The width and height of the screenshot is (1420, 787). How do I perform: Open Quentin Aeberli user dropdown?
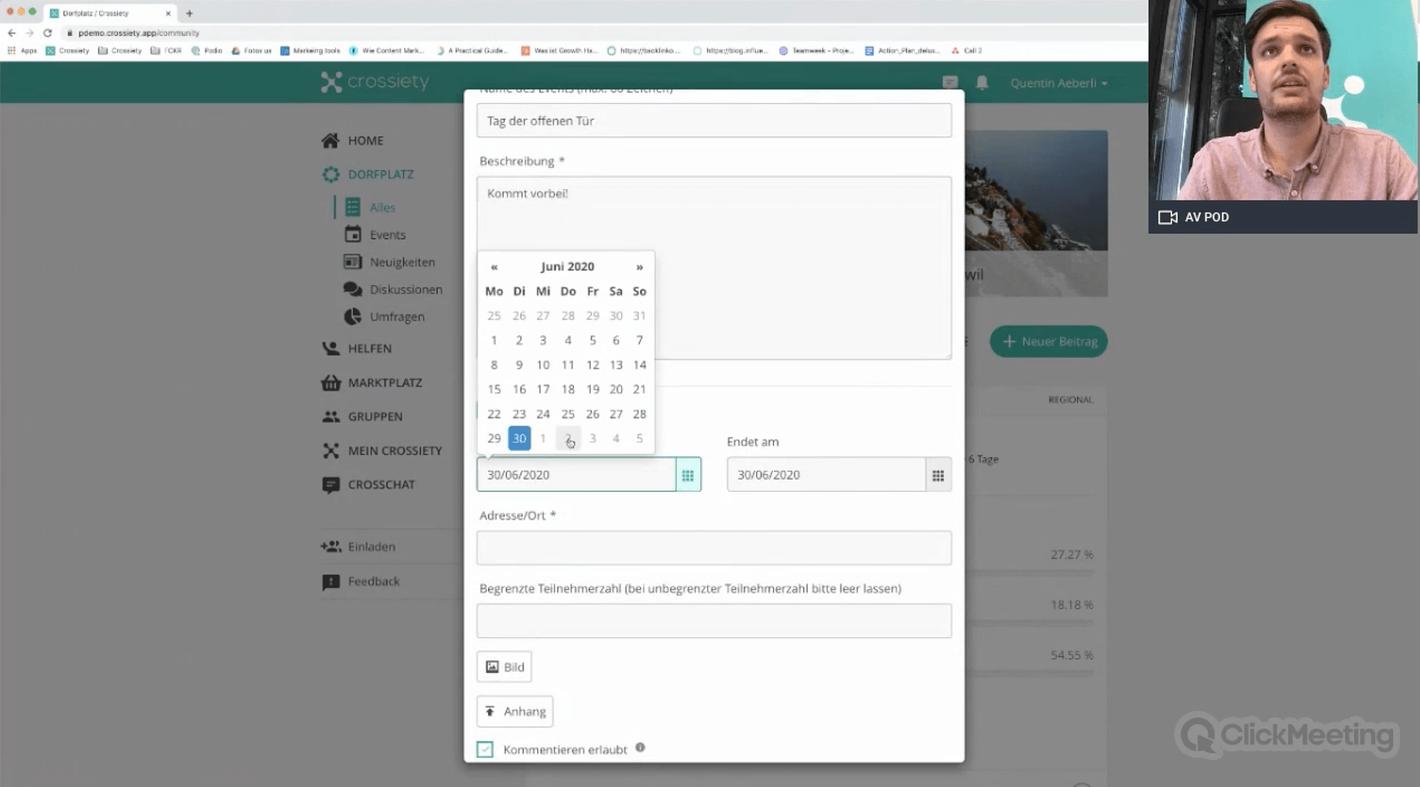(x=1059, y=83)
